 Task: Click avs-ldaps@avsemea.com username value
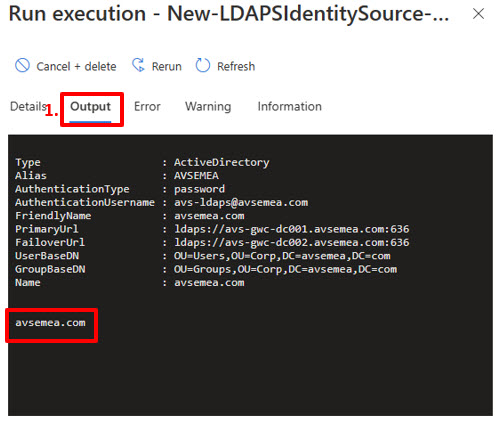click(x=241, y=202)
